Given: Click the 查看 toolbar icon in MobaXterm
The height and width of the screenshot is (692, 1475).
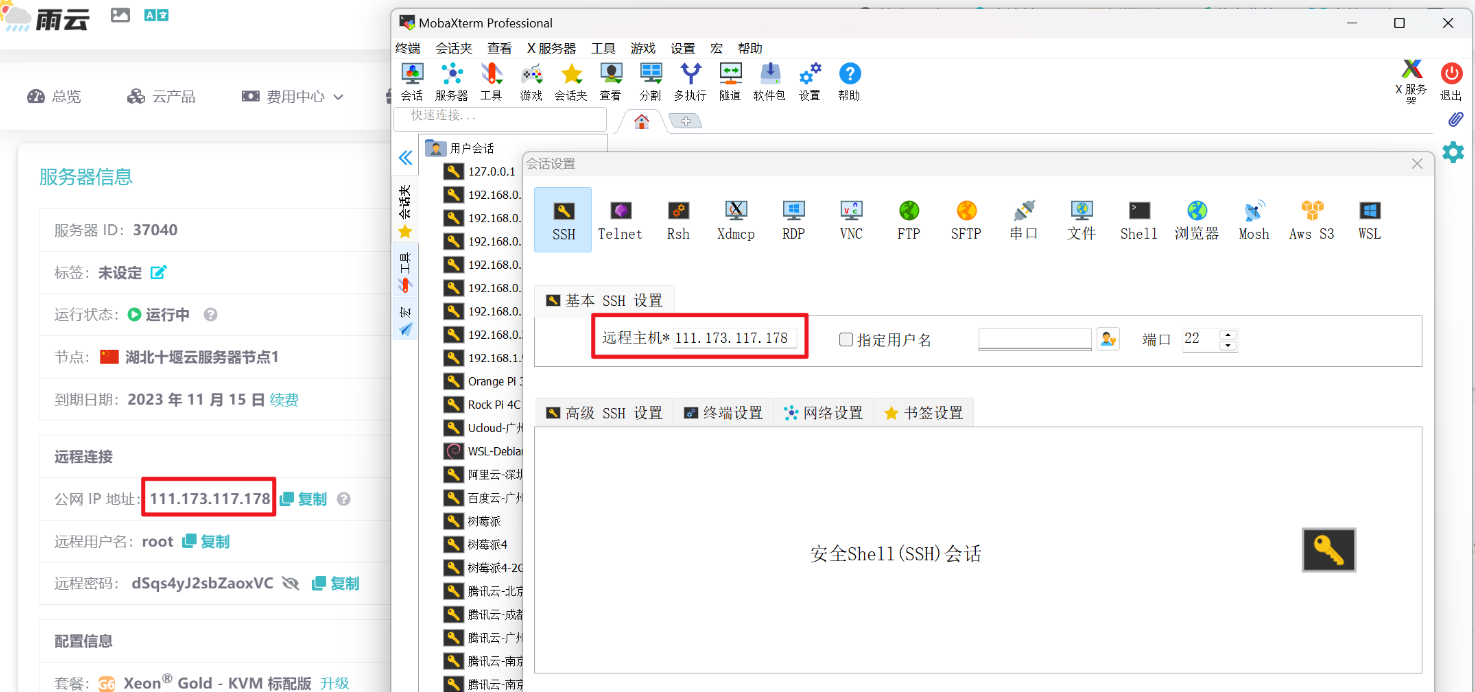Looking at the screenshot, I should pos(611,81).
